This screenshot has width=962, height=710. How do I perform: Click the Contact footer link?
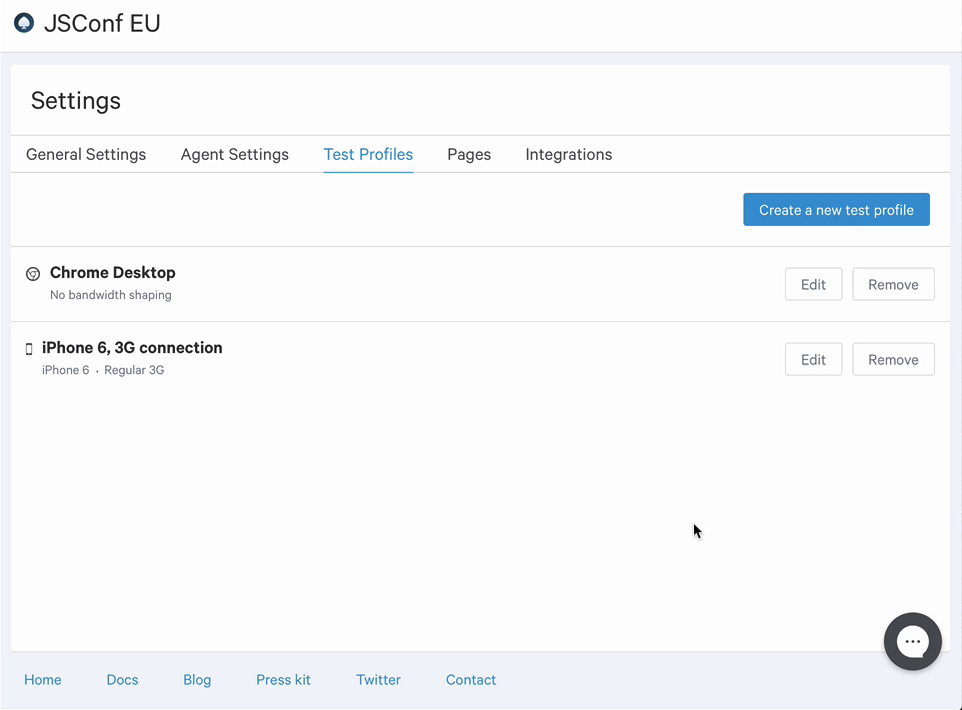click(471, 679)
